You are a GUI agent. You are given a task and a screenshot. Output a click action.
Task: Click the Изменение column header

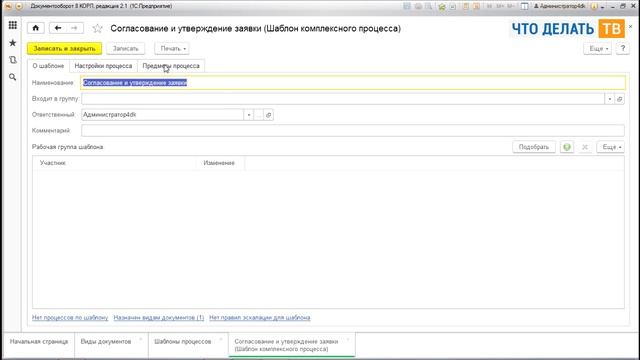[219, 163]
